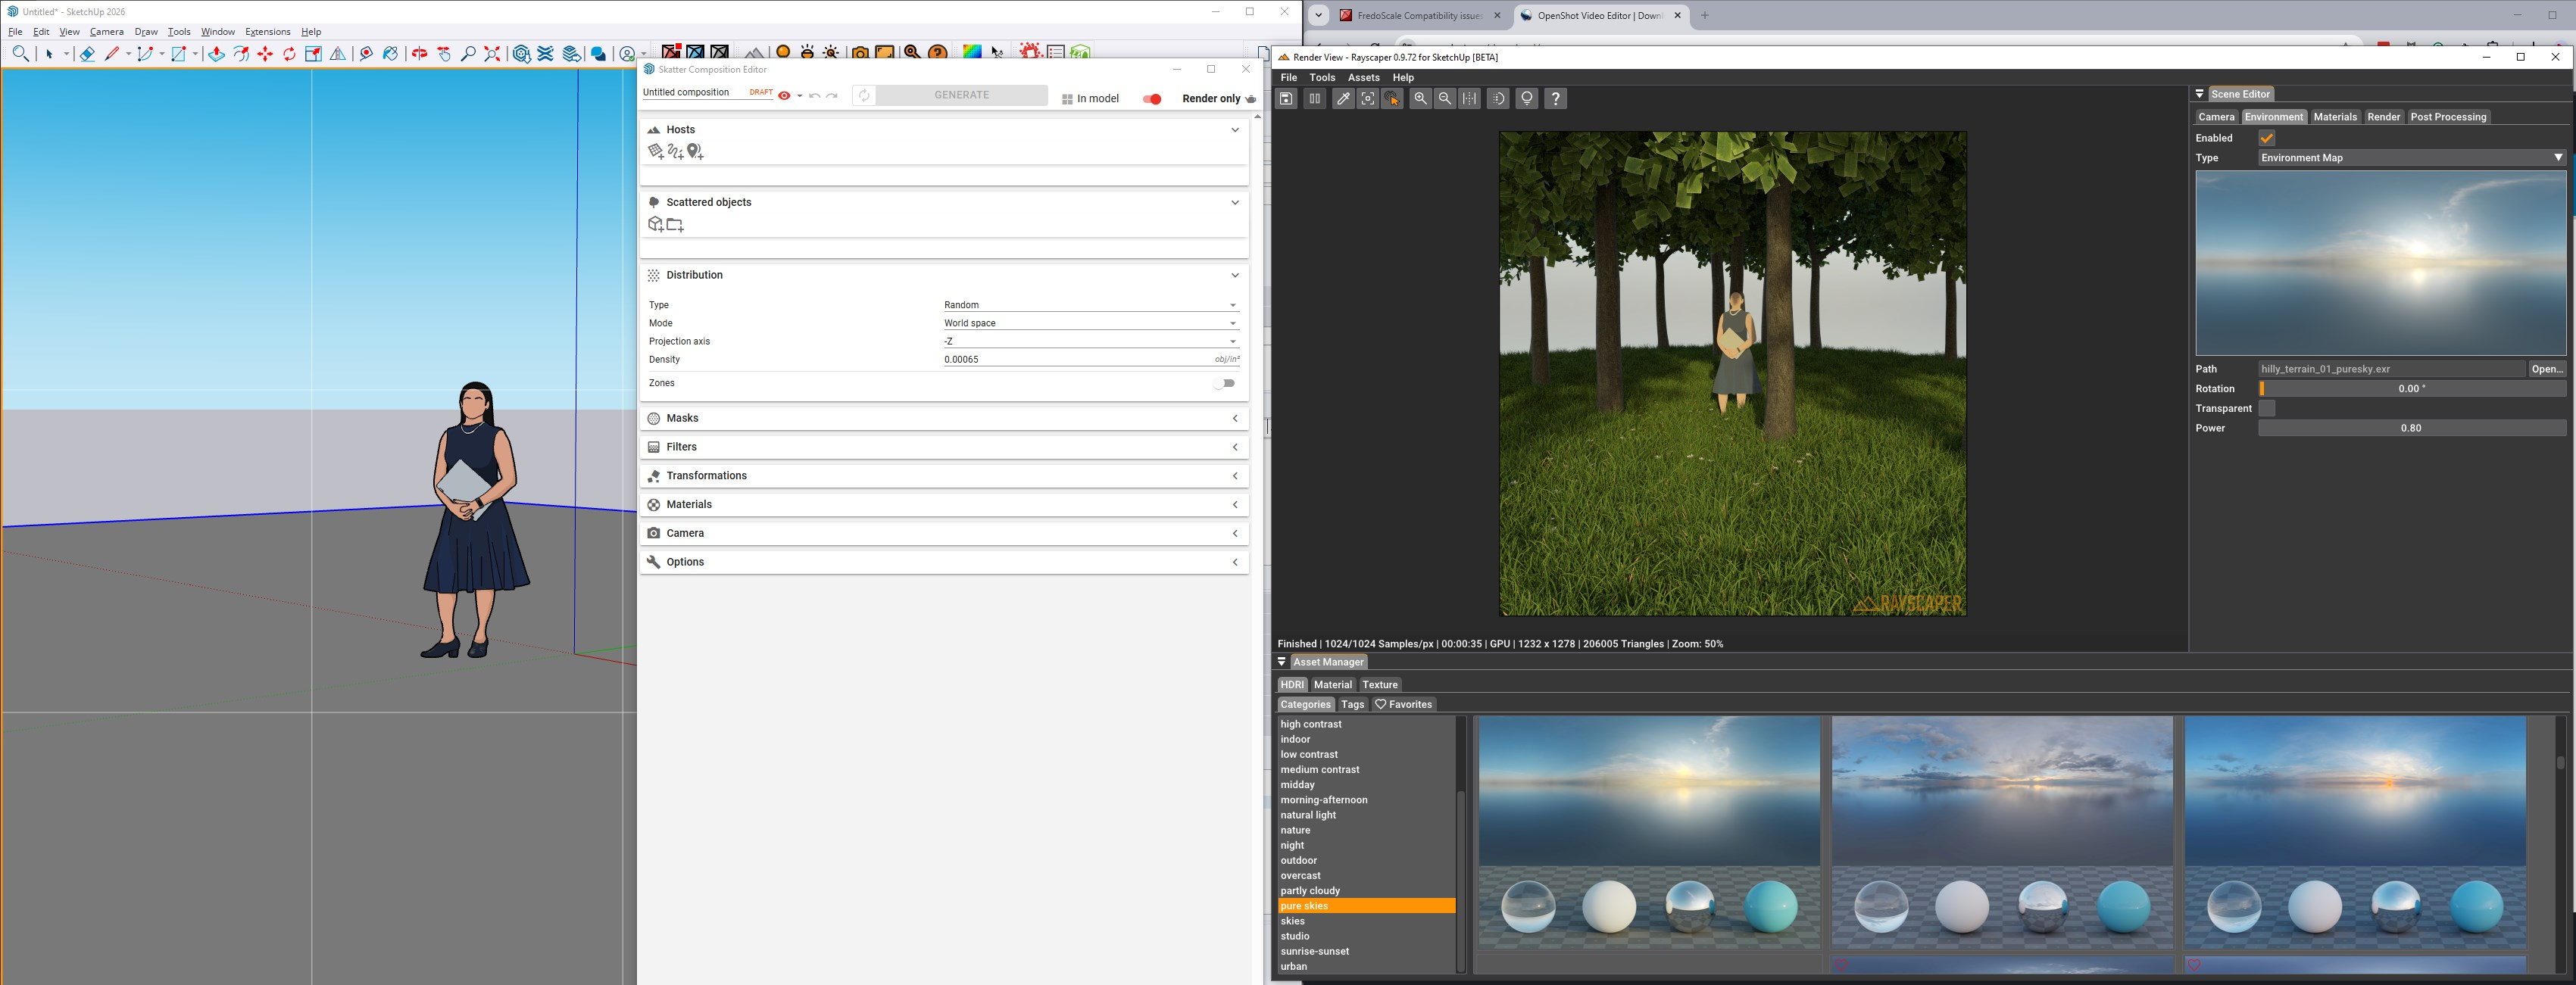Click the Open... button next to Path
Viewport: 2576px width, 985px height.
2546,369
